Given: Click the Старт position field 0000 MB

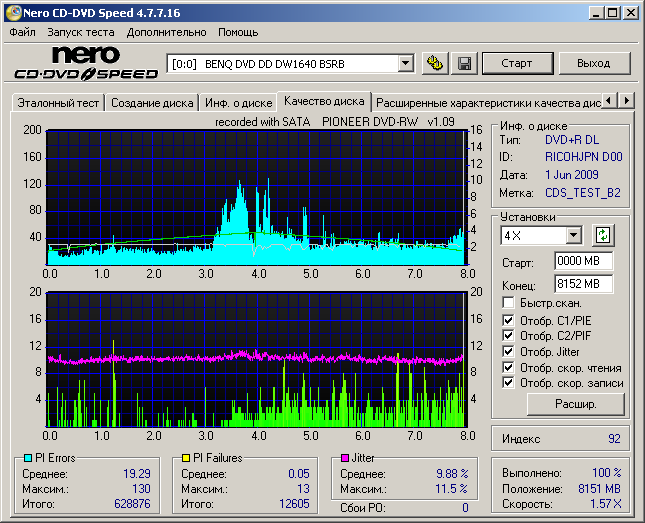Looking at the screenshot, I should click(x=584, y=261).
